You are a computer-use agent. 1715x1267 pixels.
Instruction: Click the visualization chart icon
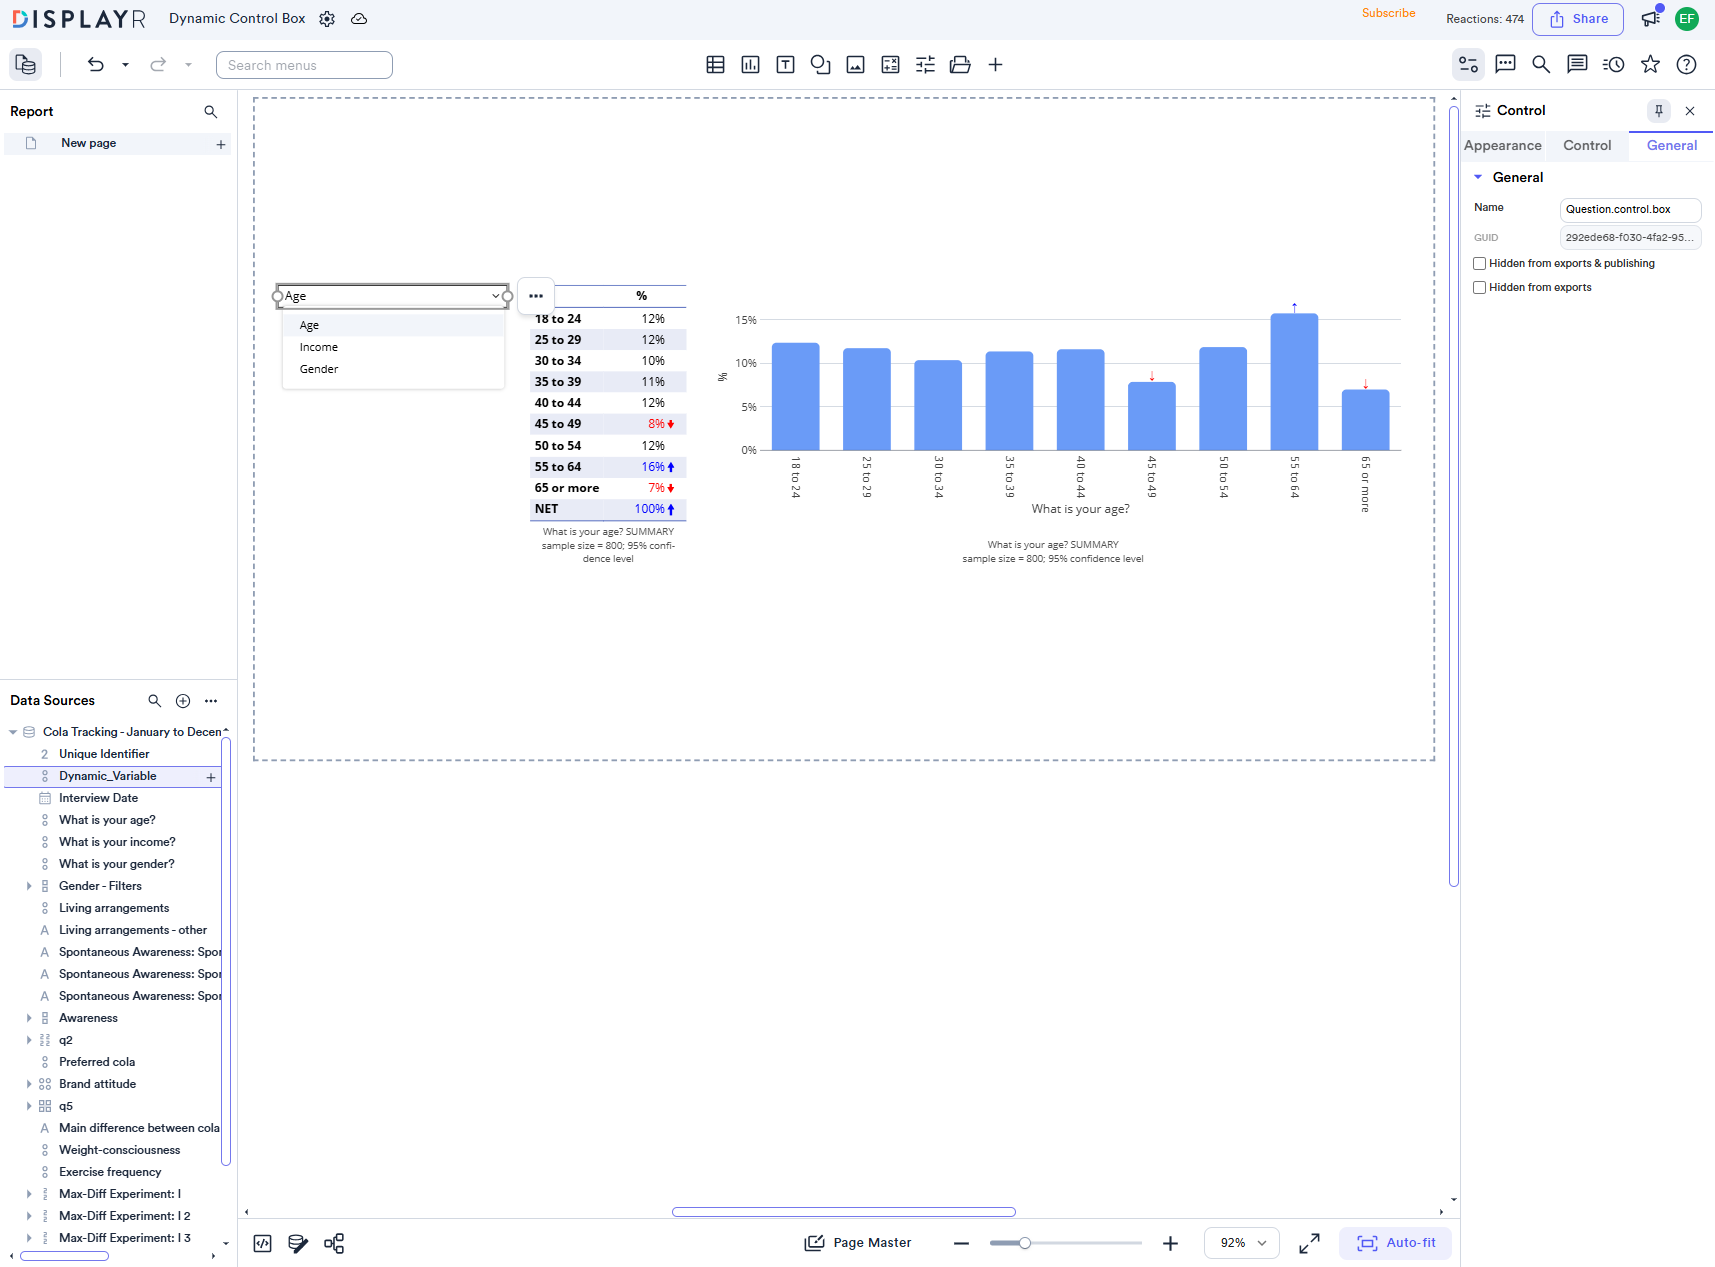pyautogui.click(x=750, y=65)
